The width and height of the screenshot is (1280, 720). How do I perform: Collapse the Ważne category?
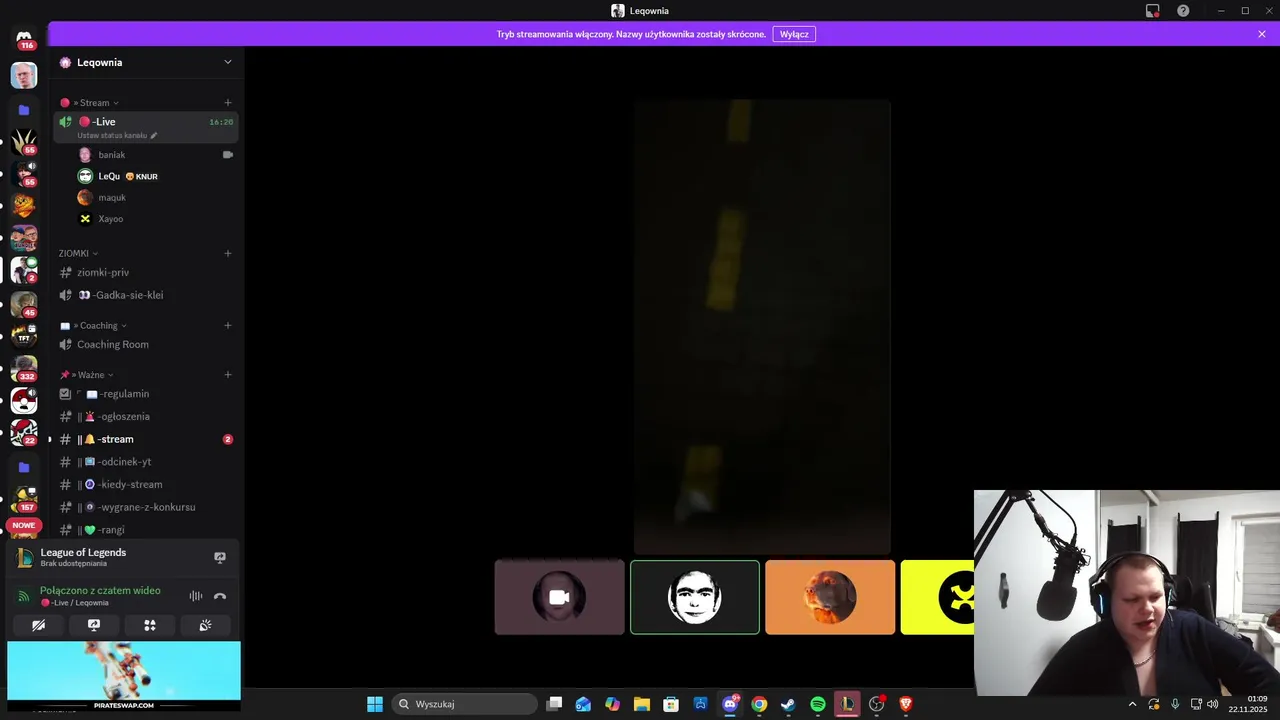tap(87, 375)
